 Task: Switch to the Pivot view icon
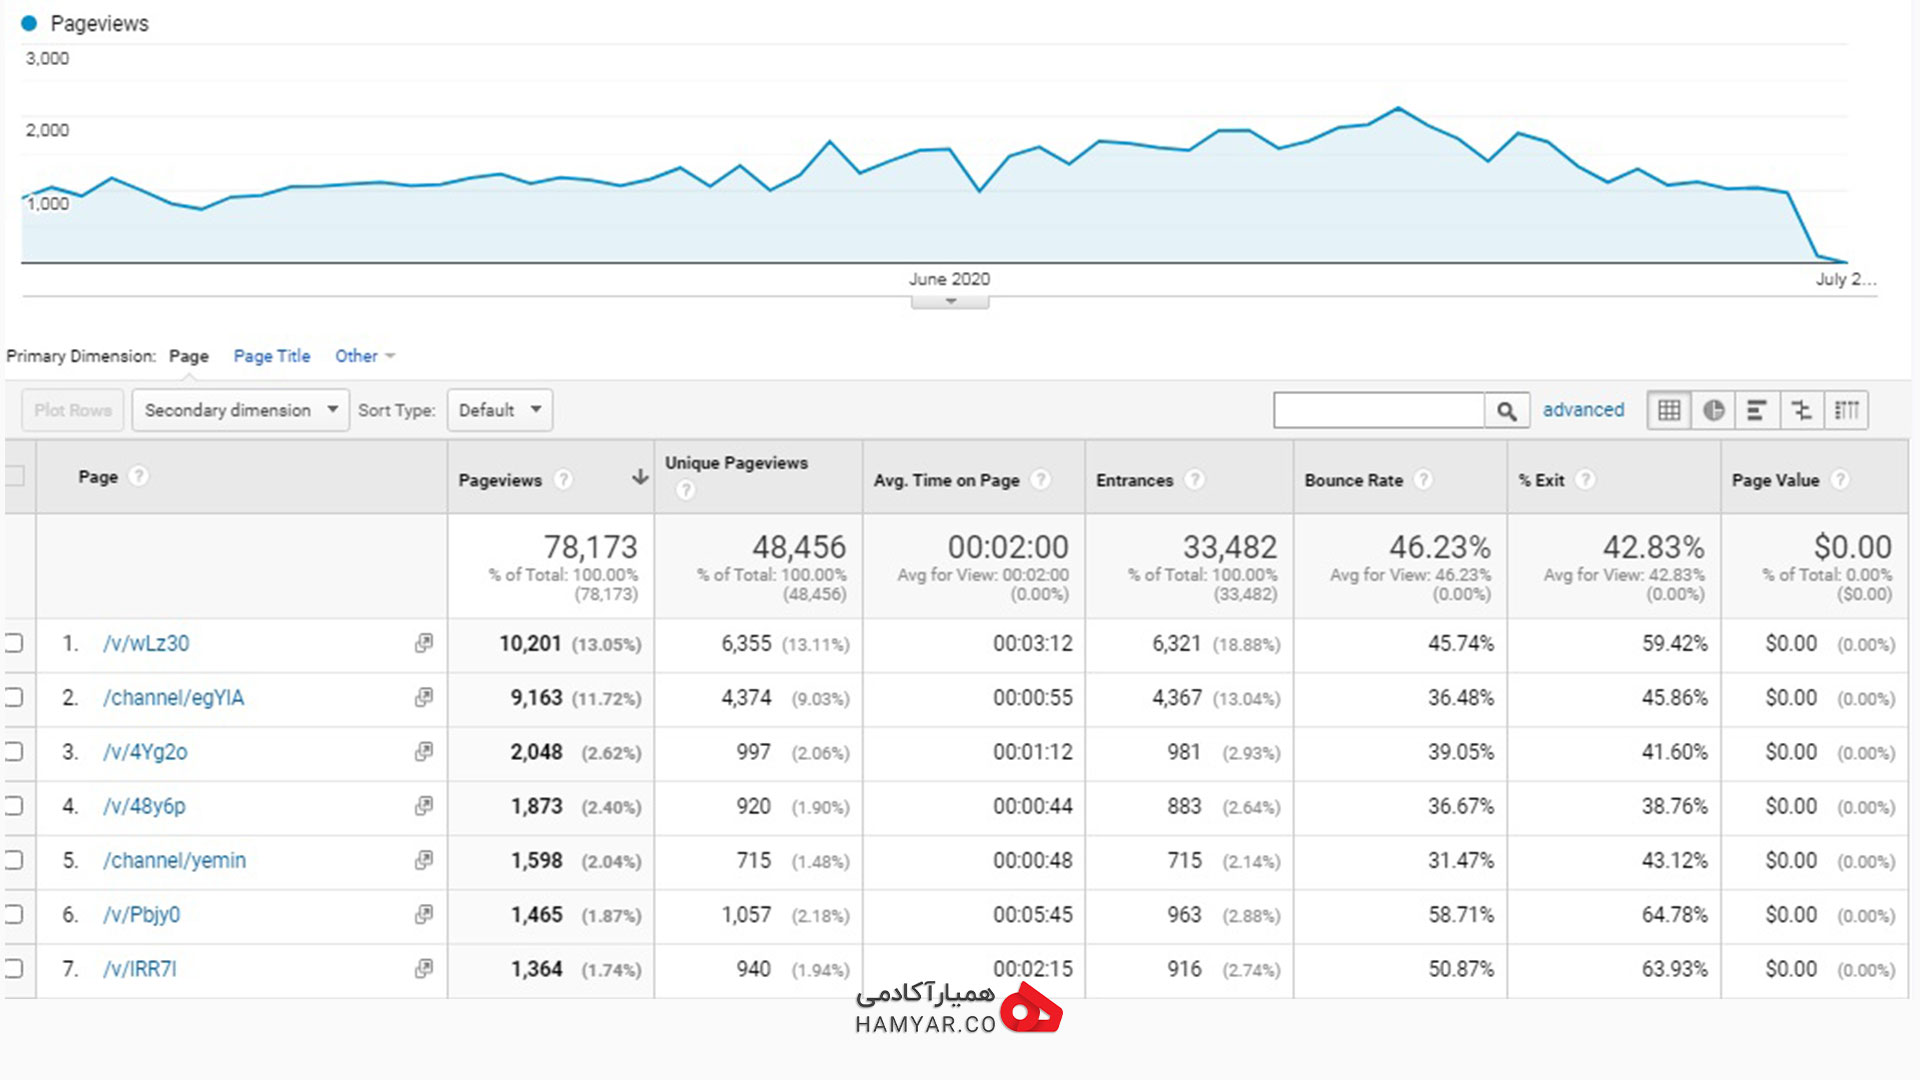click(1846, 410)
